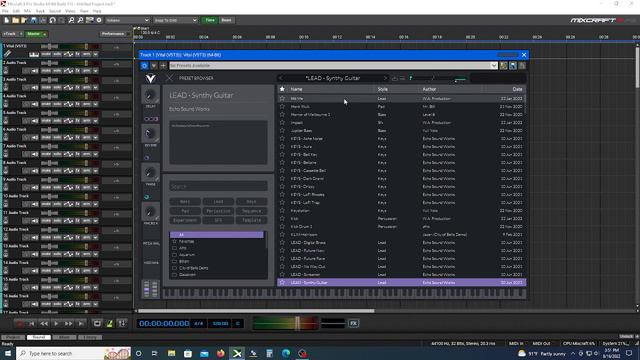
Task: Solo track 1 Vital (VSTi)
Action: (57, 54)
